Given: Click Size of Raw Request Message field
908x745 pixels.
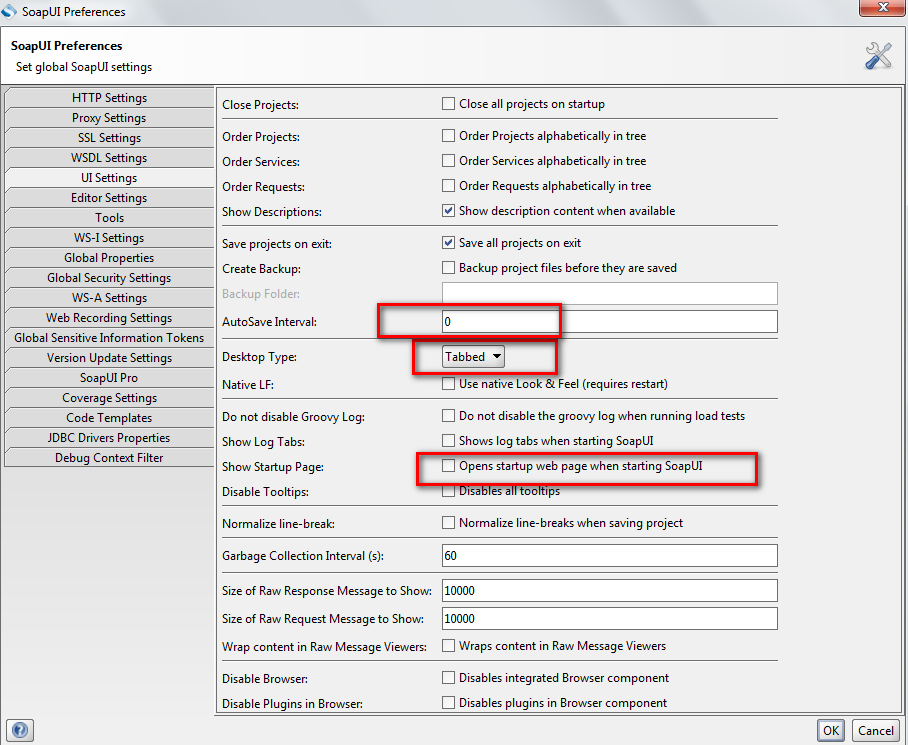Looking at the screenshot, I should tap(609, 619).
